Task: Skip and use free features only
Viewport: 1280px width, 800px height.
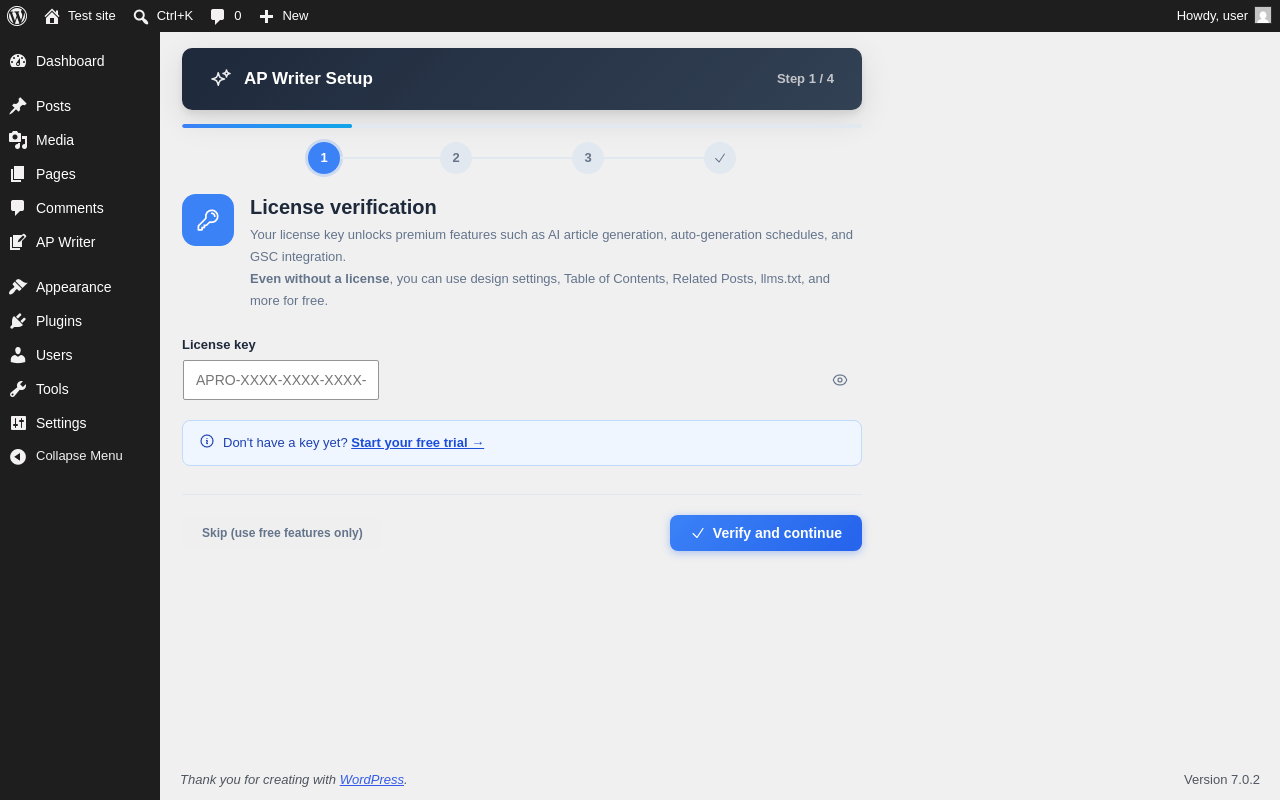Action: (282, 533)
